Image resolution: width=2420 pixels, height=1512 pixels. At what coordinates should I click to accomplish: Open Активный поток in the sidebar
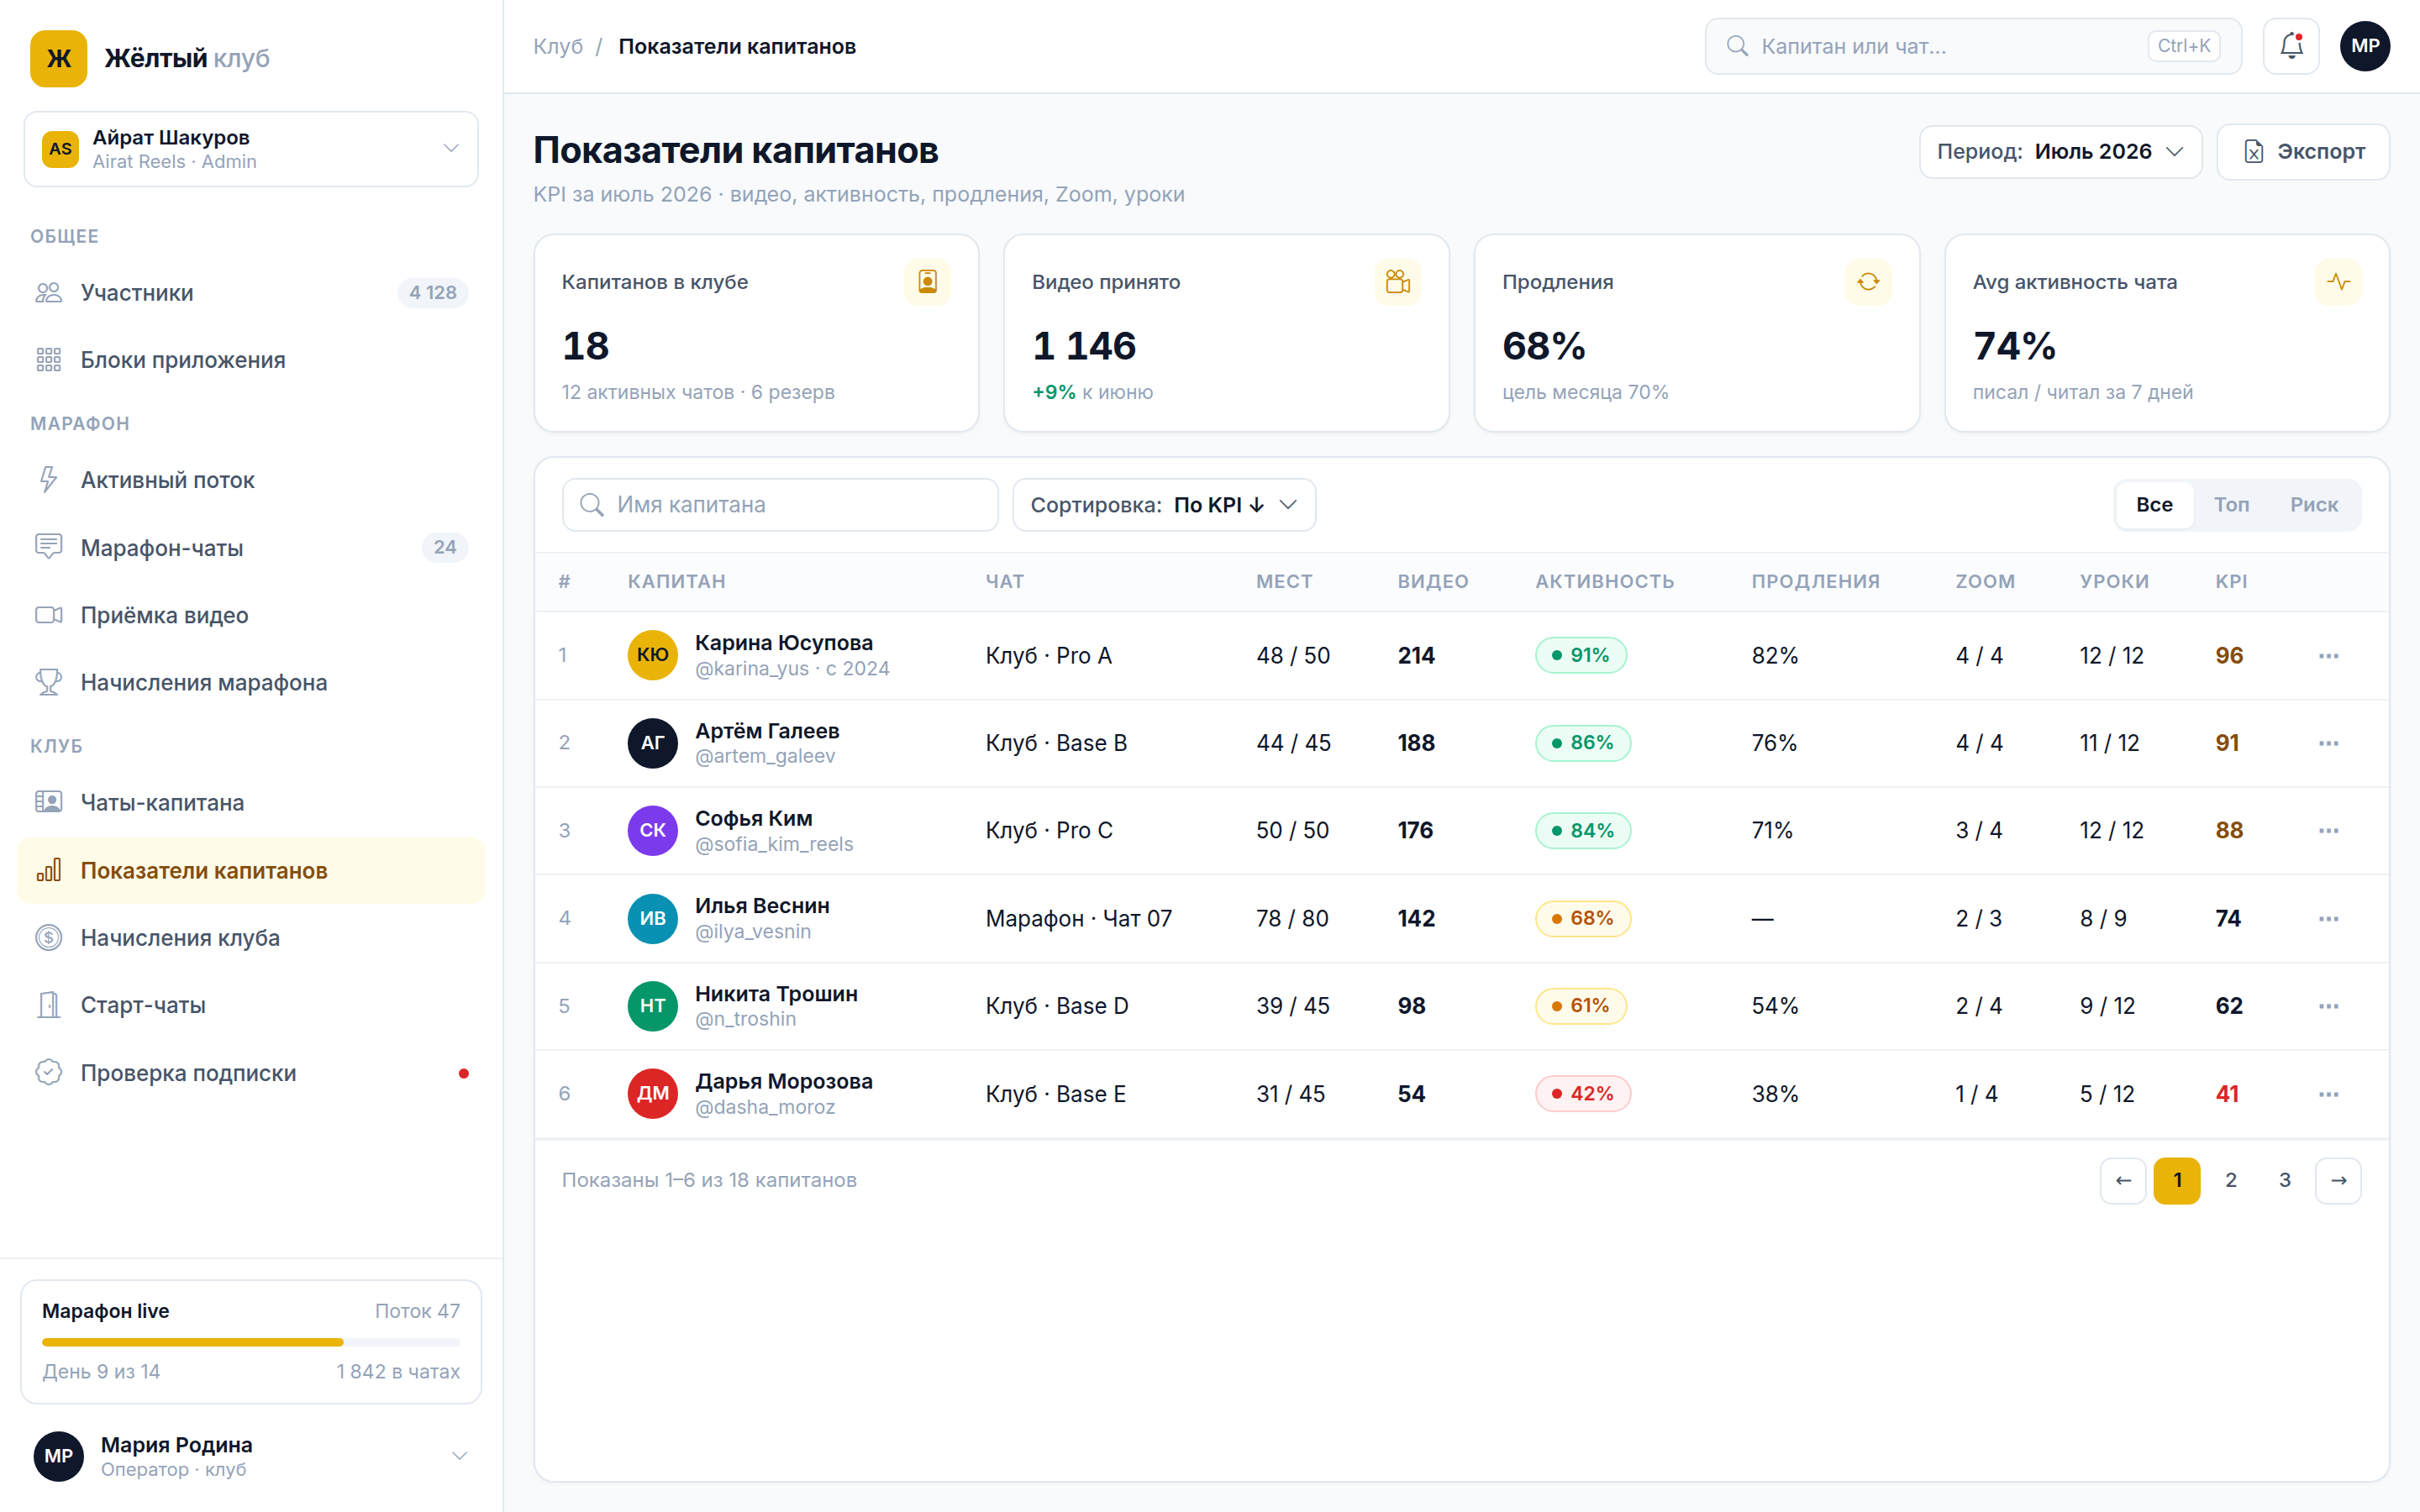point(251,480)
